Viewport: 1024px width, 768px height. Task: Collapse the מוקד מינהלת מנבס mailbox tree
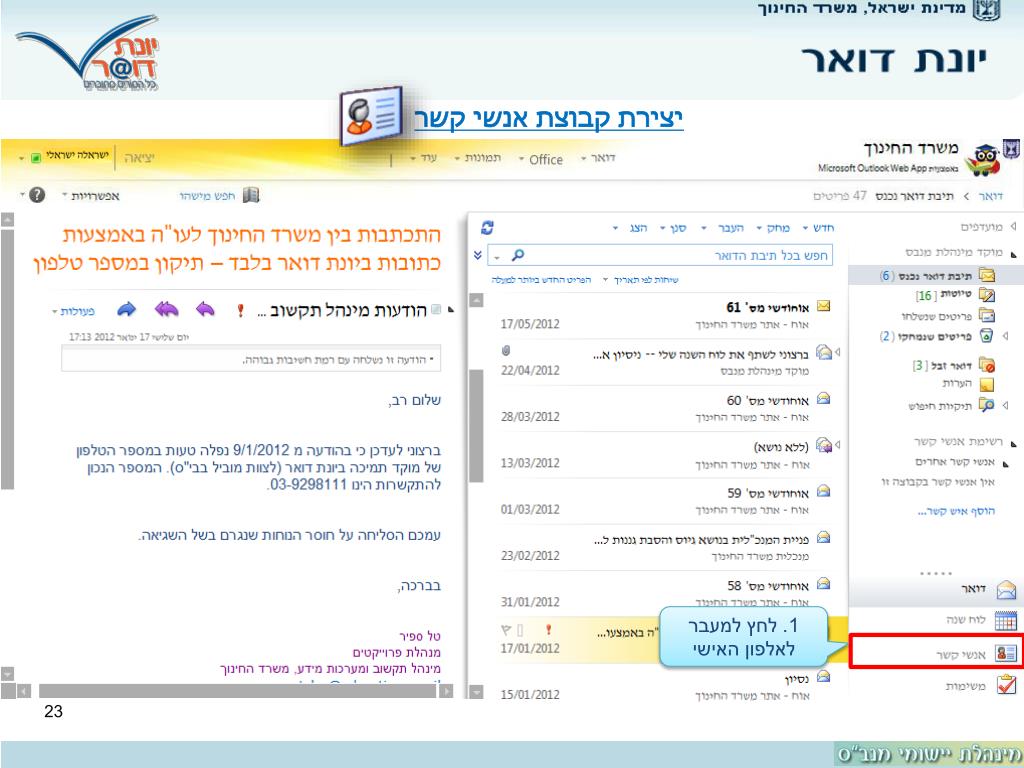pos(1014,254)
